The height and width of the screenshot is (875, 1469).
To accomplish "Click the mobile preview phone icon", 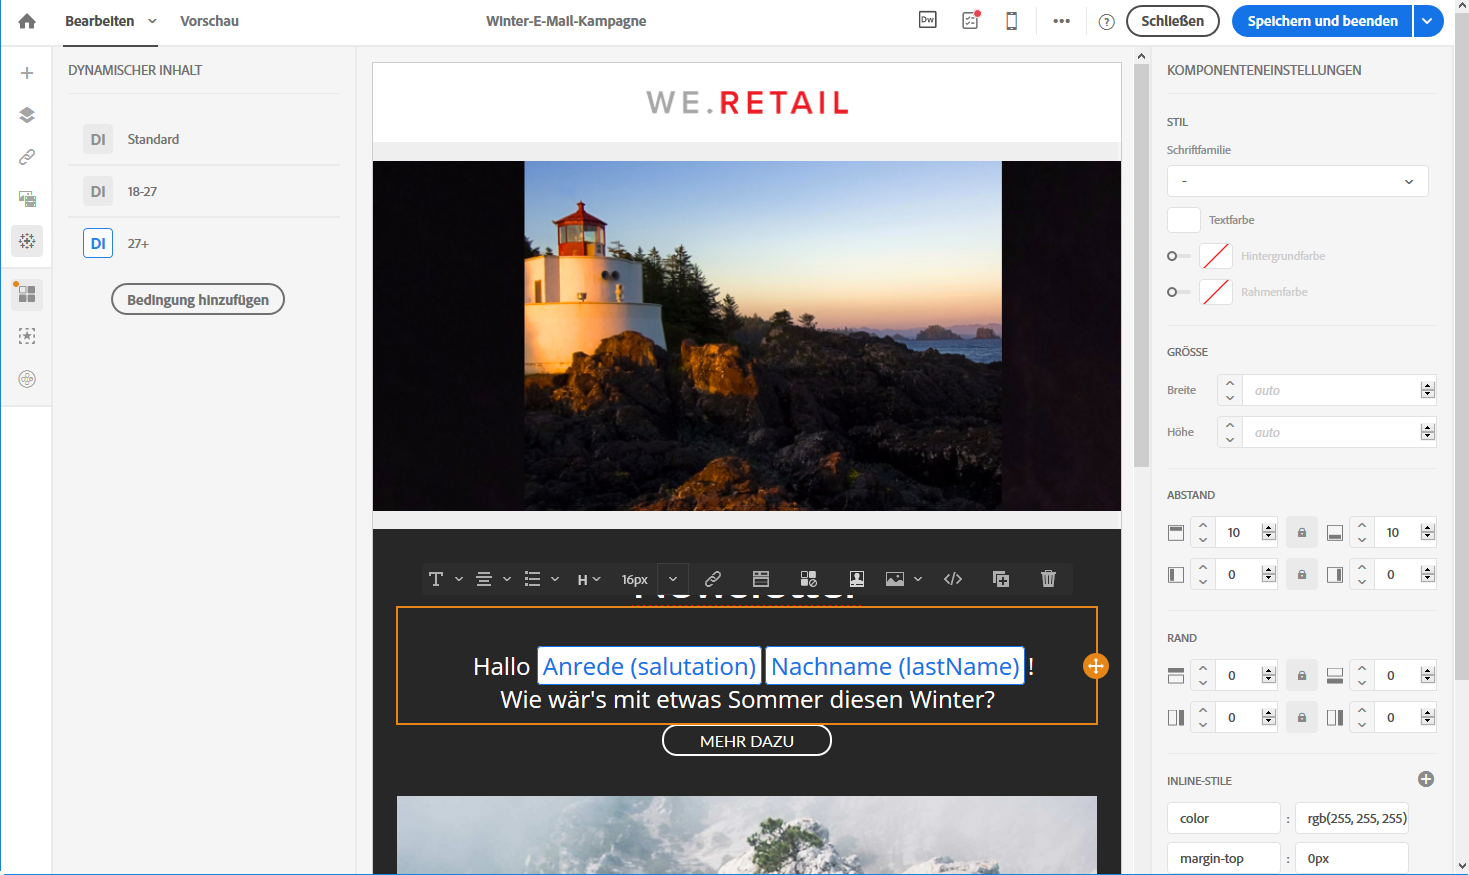I will click(x=1011, y=21).
